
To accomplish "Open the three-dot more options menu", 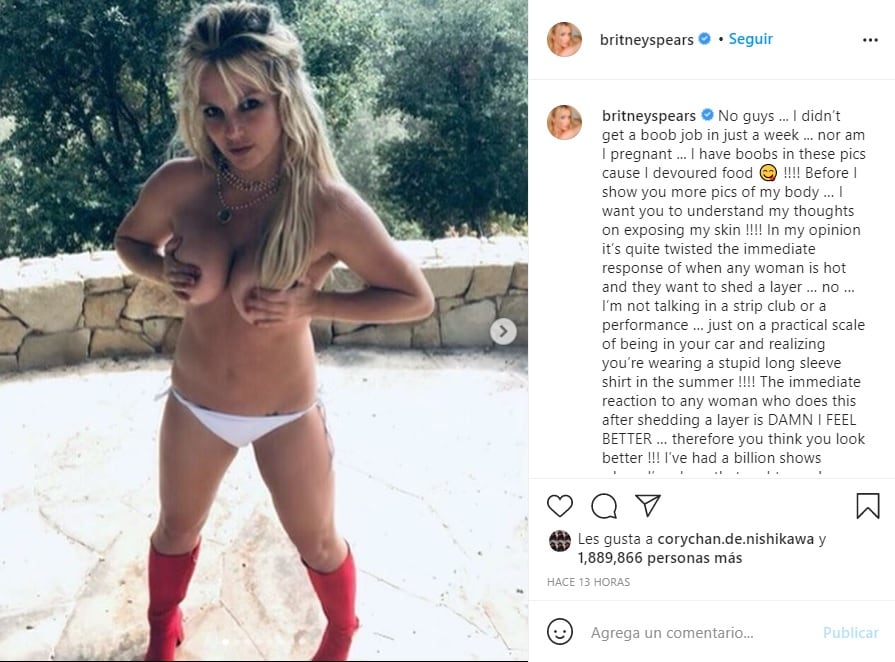I will (870, 40).
